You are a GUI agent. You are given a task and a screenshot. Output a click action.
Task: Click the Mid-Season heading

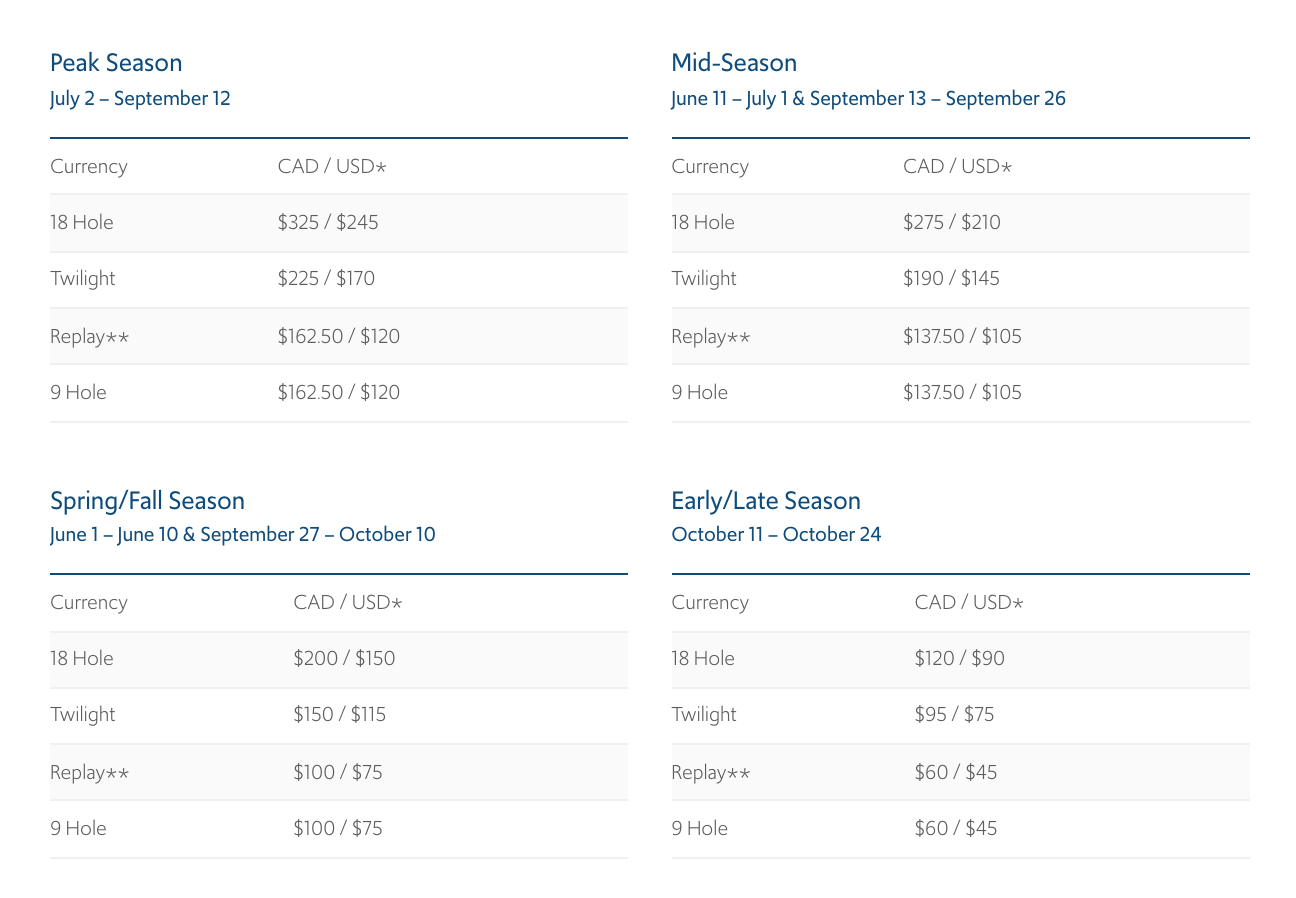click(x=734, y=63)
